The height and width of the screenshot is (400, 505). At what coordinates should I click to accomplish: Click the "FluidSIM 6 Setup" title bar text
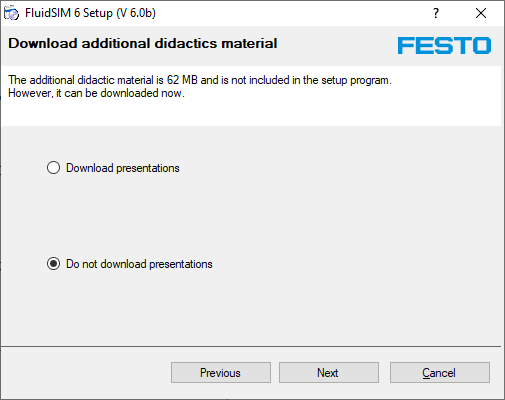[69, 13]
